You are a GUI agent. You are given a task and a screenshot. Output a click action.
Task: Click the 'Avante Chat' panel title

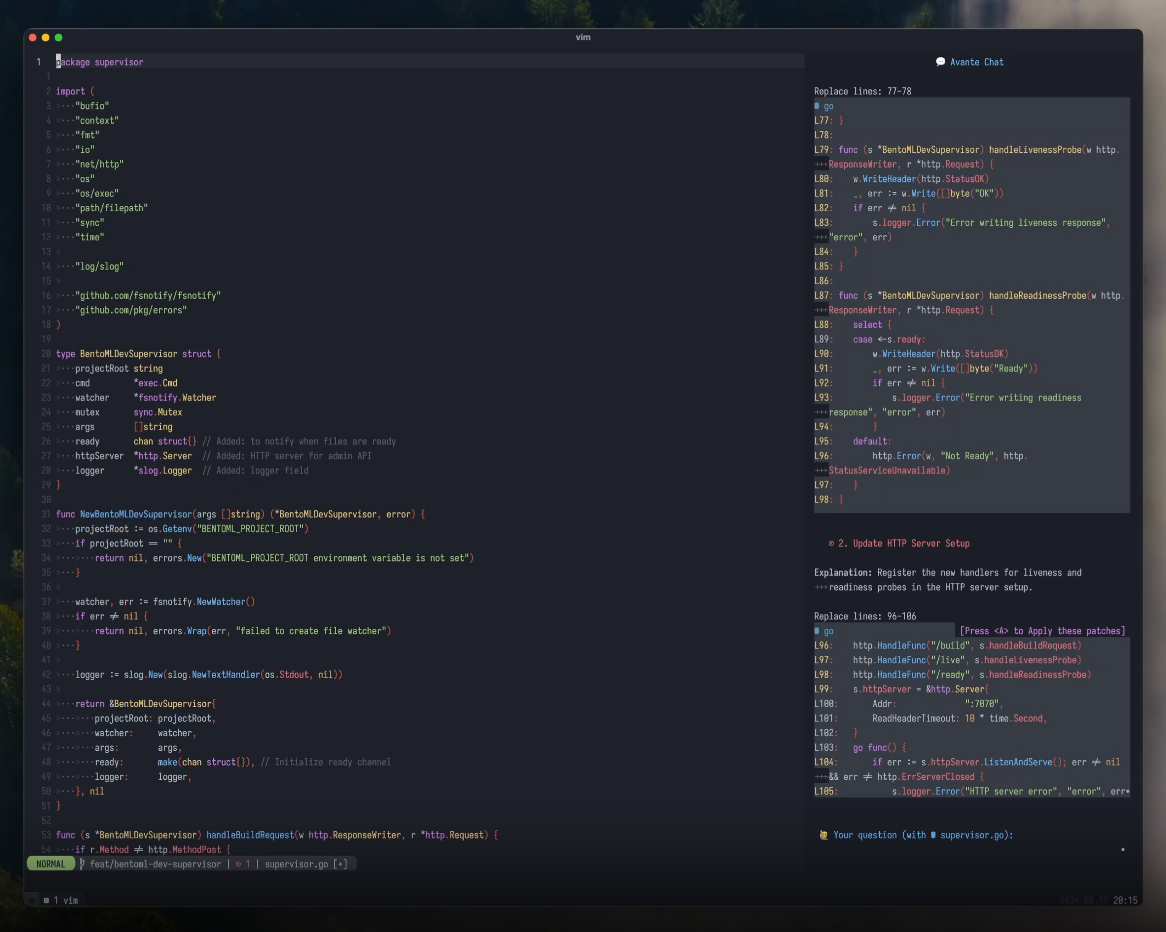click(976, 62)
